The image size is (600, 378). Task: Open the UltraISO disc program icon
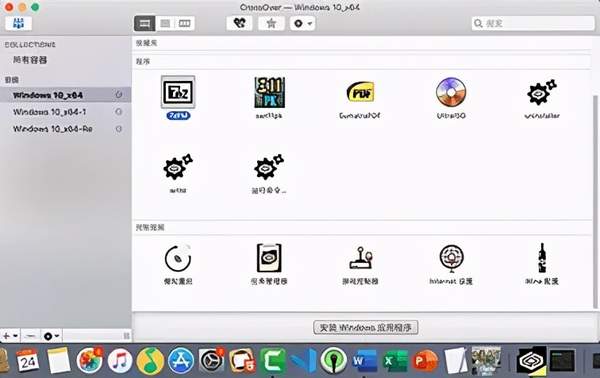pos(451,92)
